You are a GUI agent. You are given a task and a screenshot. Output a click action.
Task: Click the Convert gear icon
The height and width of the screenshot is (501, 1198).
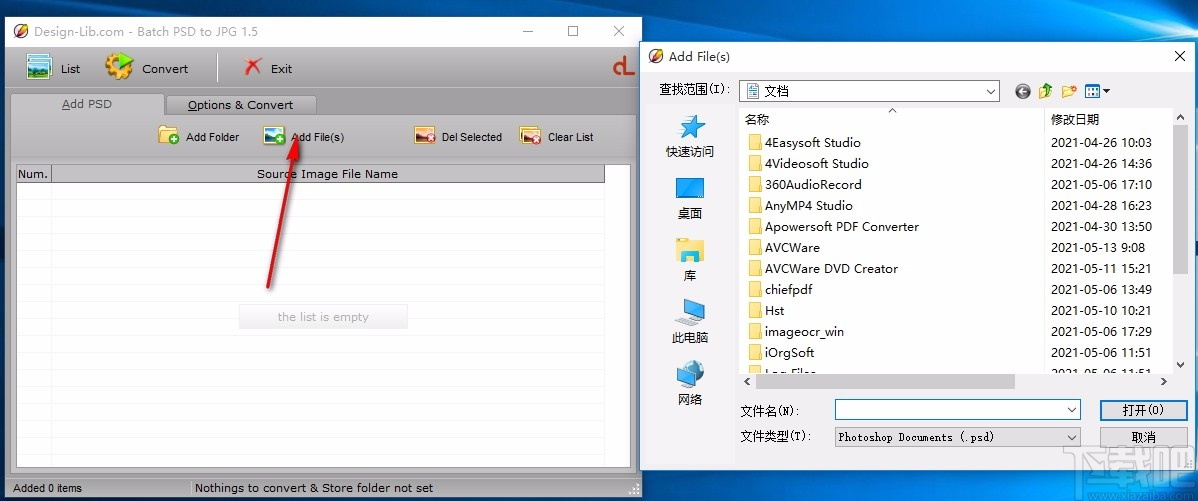pos(119,67)
